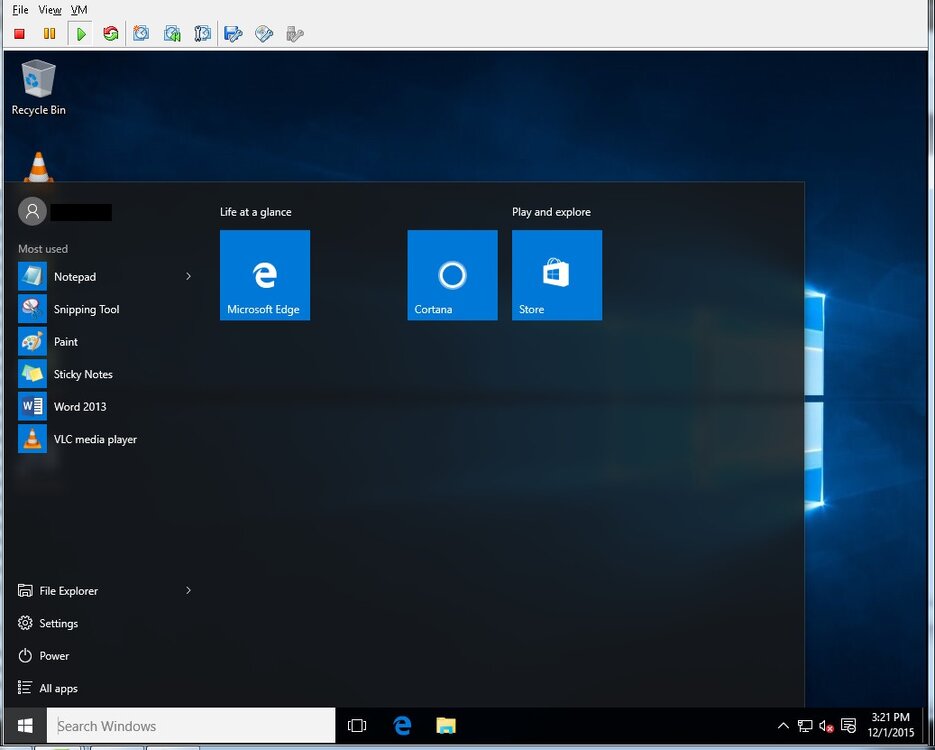935x750 pixels.
Task: Open Recycle Bin on the desktop
Action: click(x=38, y=87)
